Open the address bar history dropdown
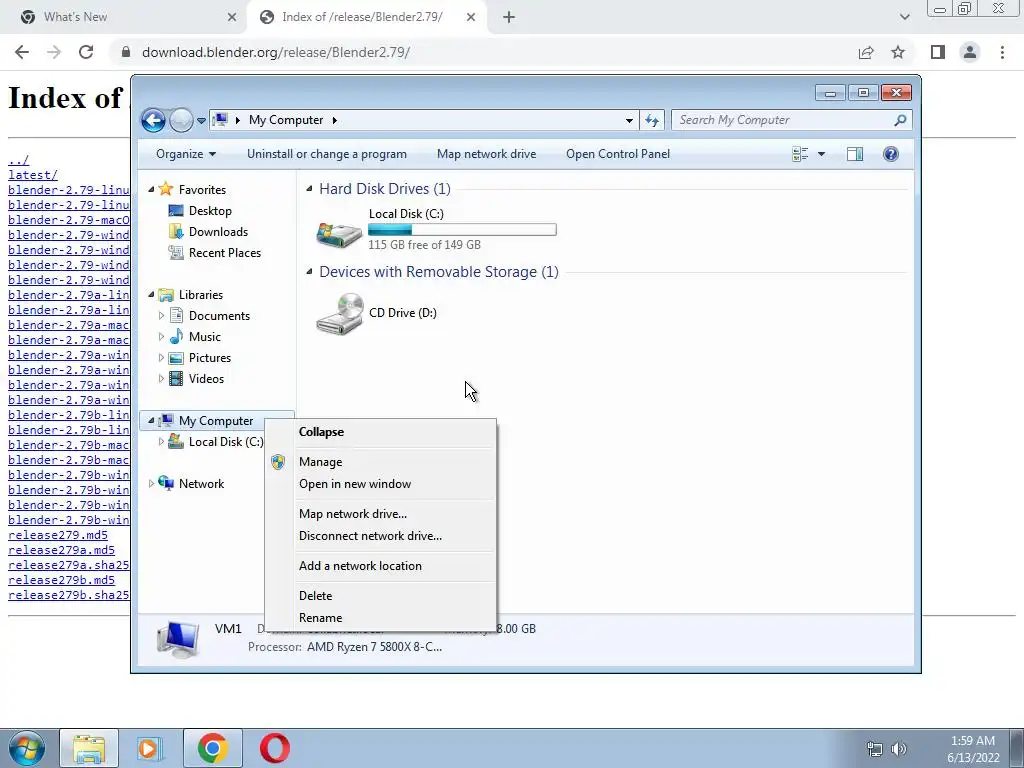The height and width of the screenshot is (768, 1024). tap(629, 120)
